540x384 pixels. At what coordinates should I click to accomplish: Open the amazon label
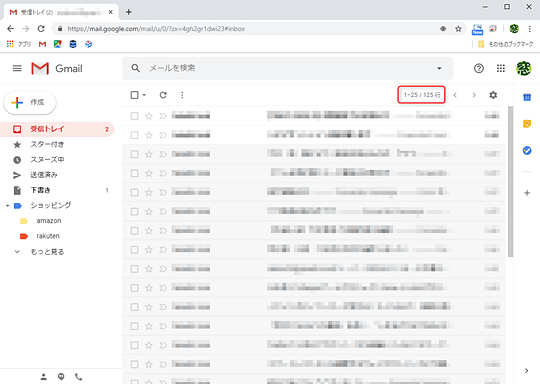[x=49, y=221]
